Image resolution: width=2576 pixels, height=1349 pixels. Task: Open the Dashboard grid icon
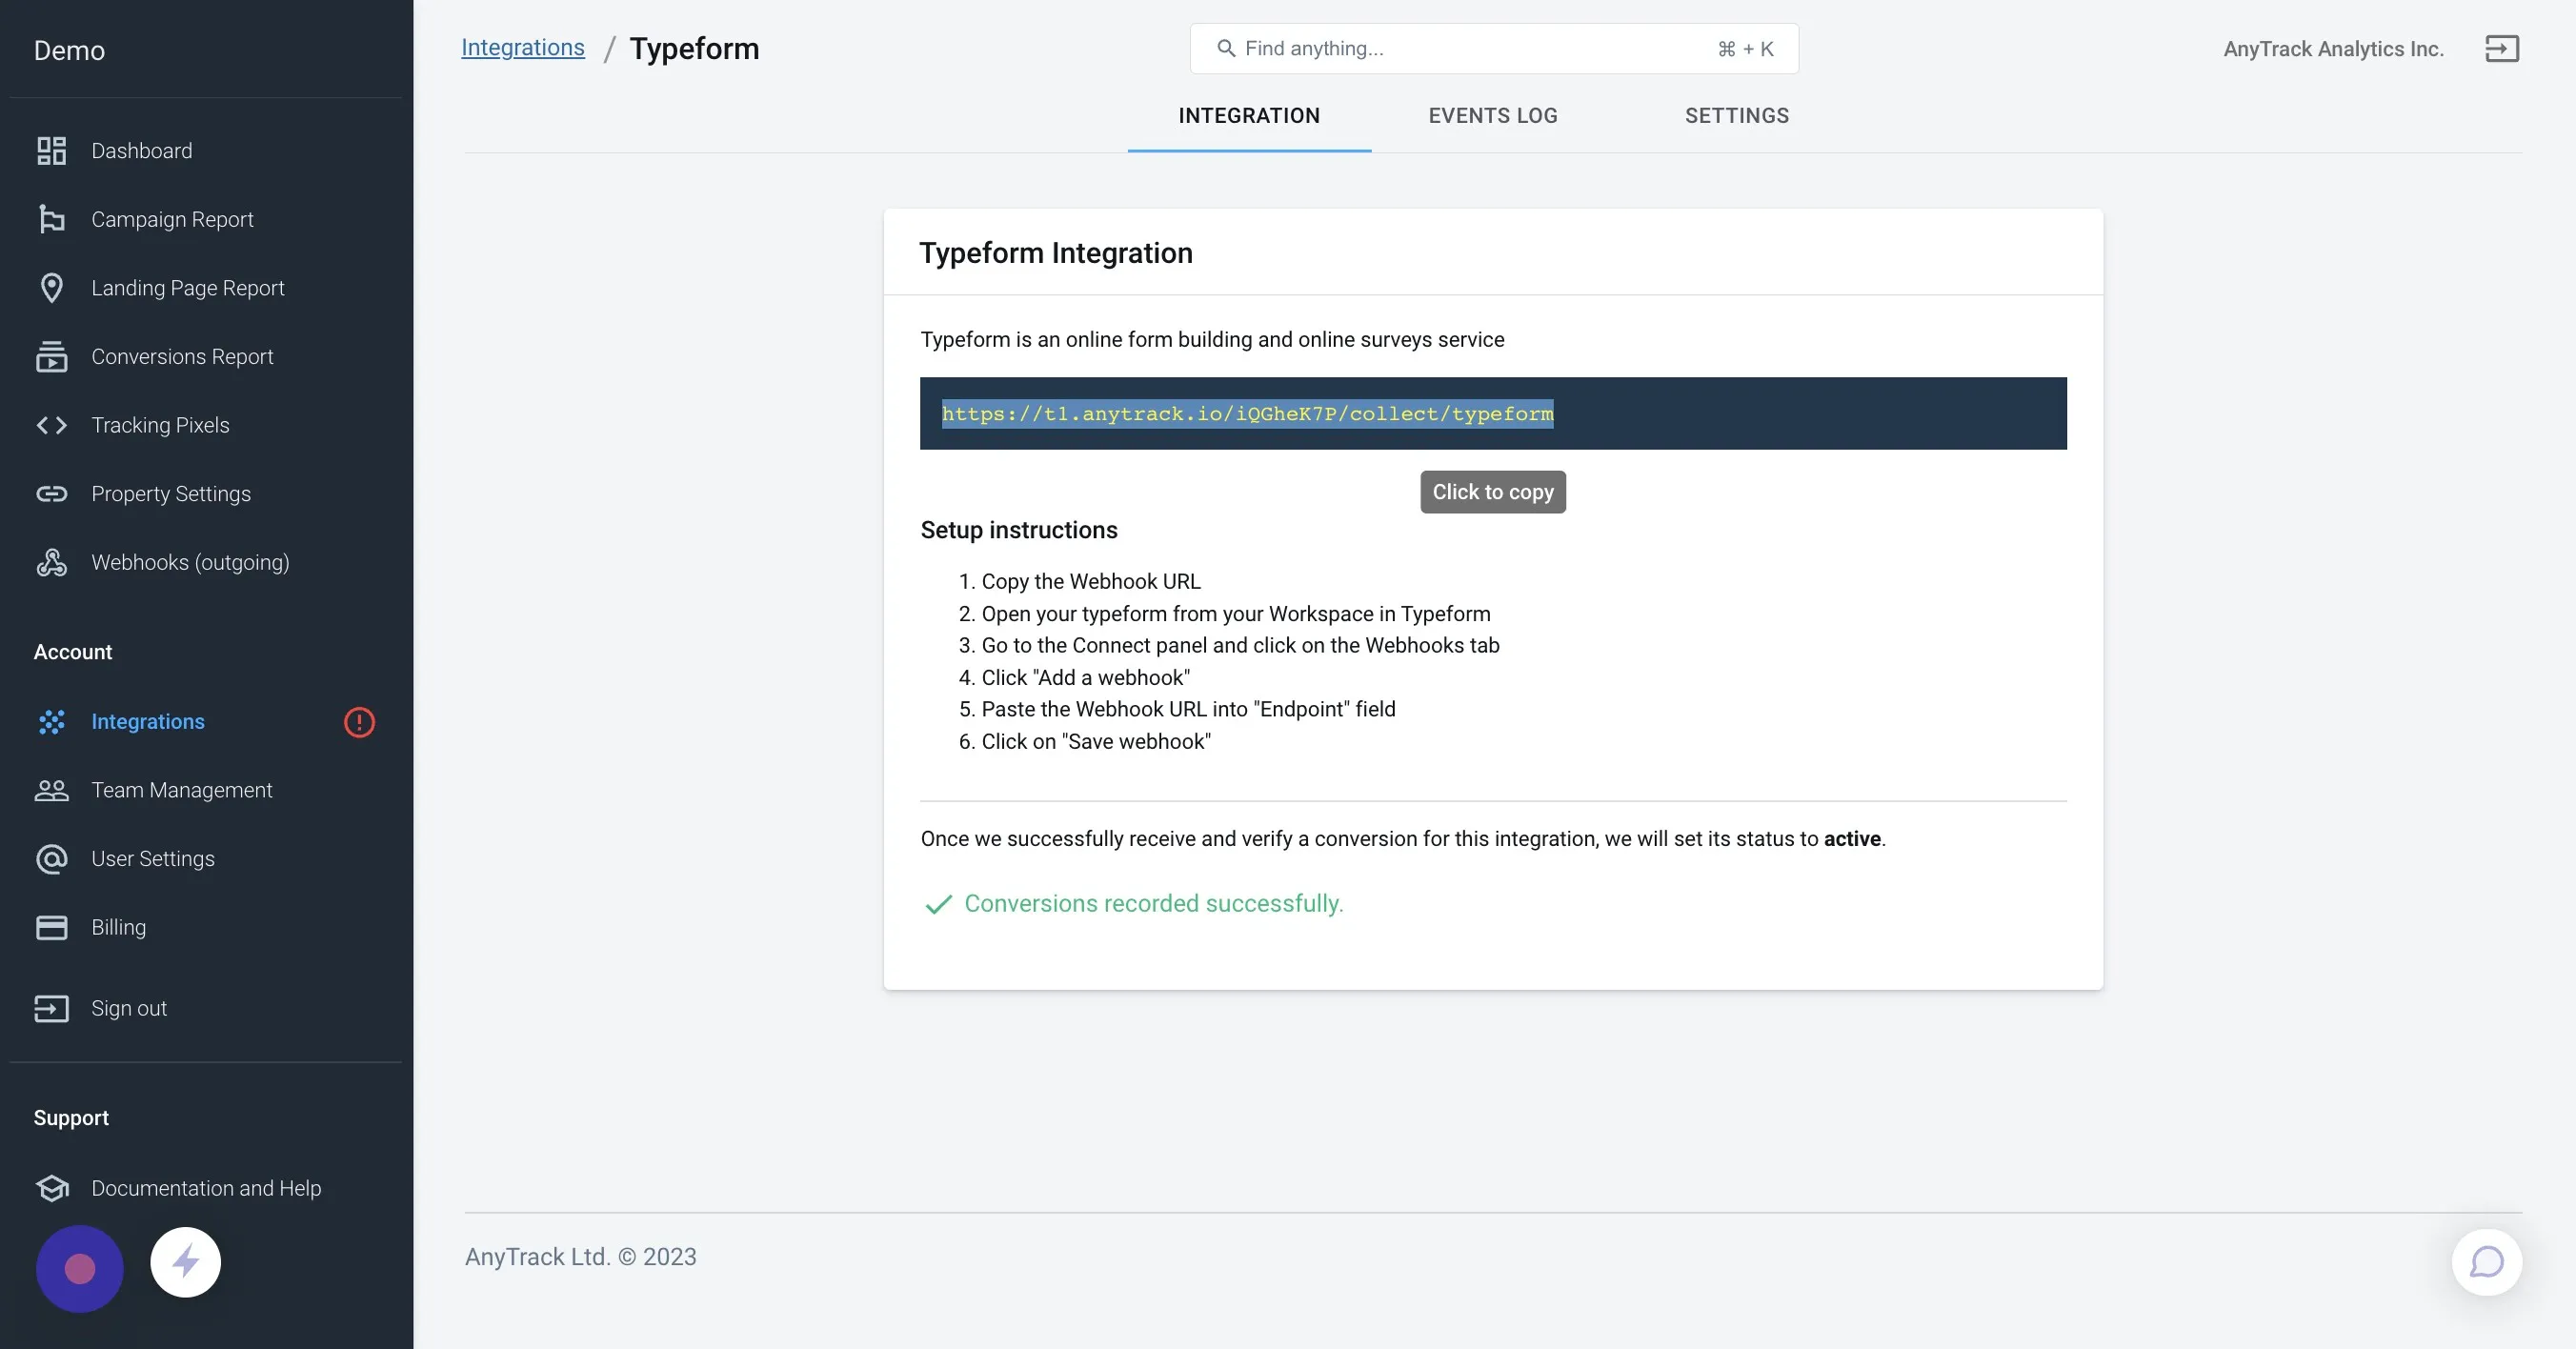click(x=51, y=151)
